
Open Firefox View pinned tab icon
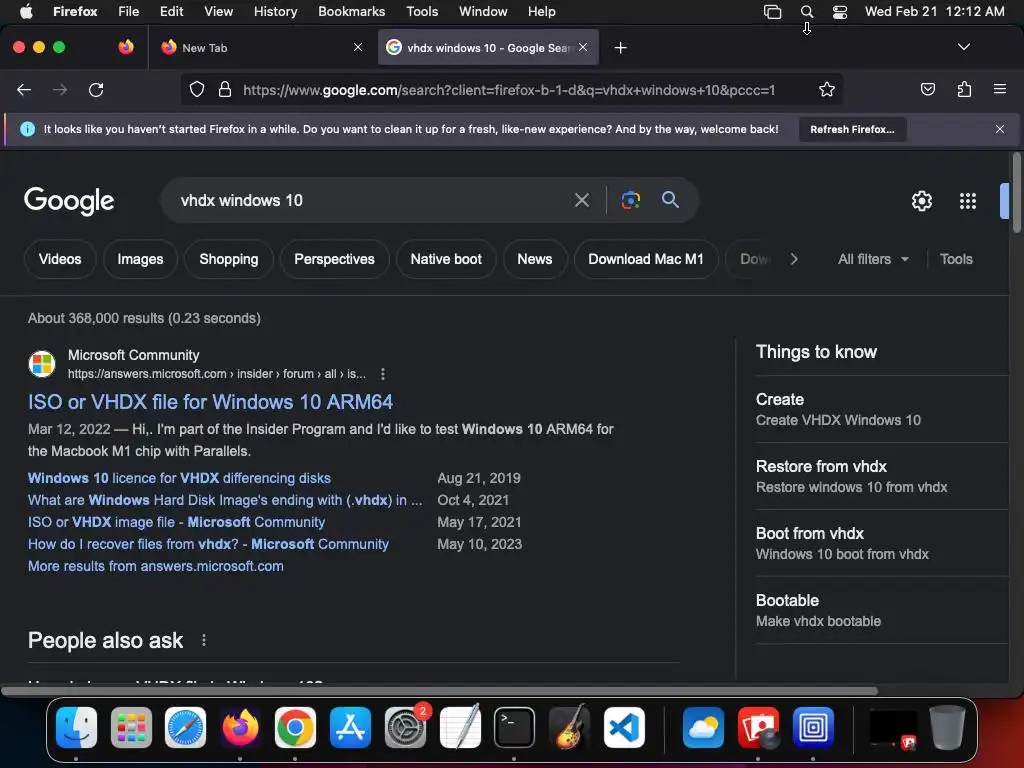tap(126, 47)
